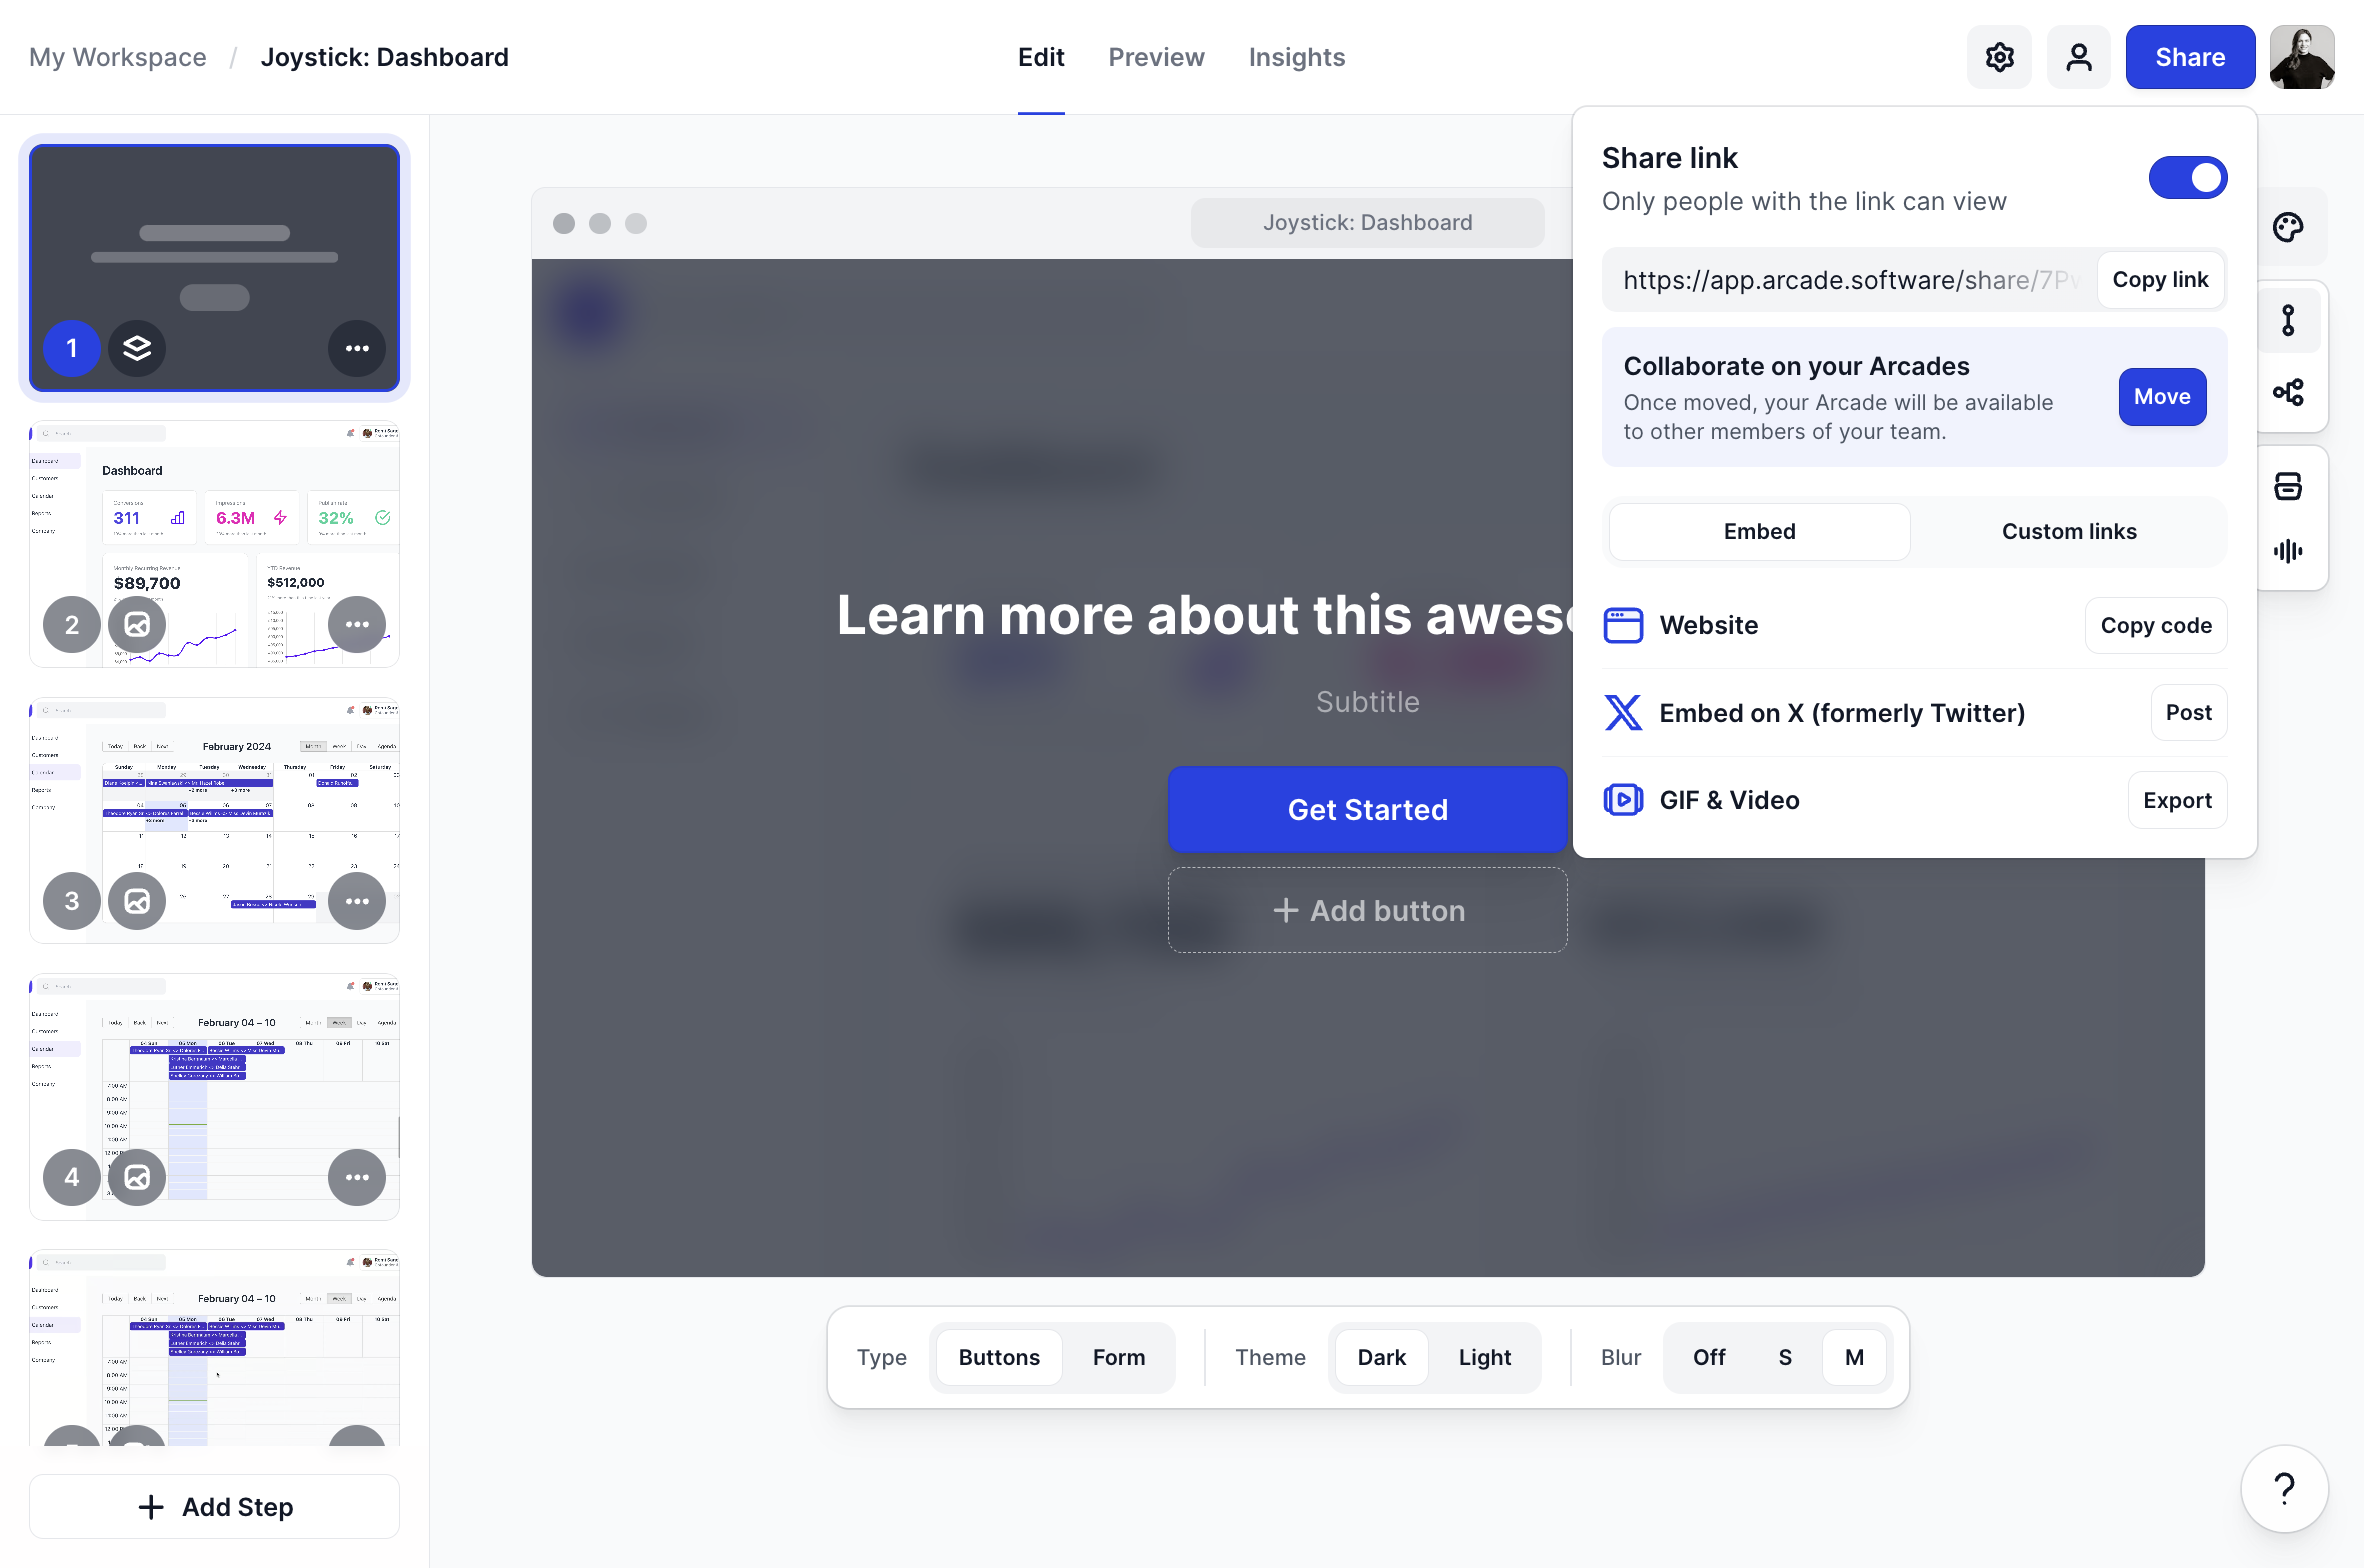Screen dimensions: 2364x1568
Task: Expand step 2 options with three-dot menu
Action: (355, 623)
